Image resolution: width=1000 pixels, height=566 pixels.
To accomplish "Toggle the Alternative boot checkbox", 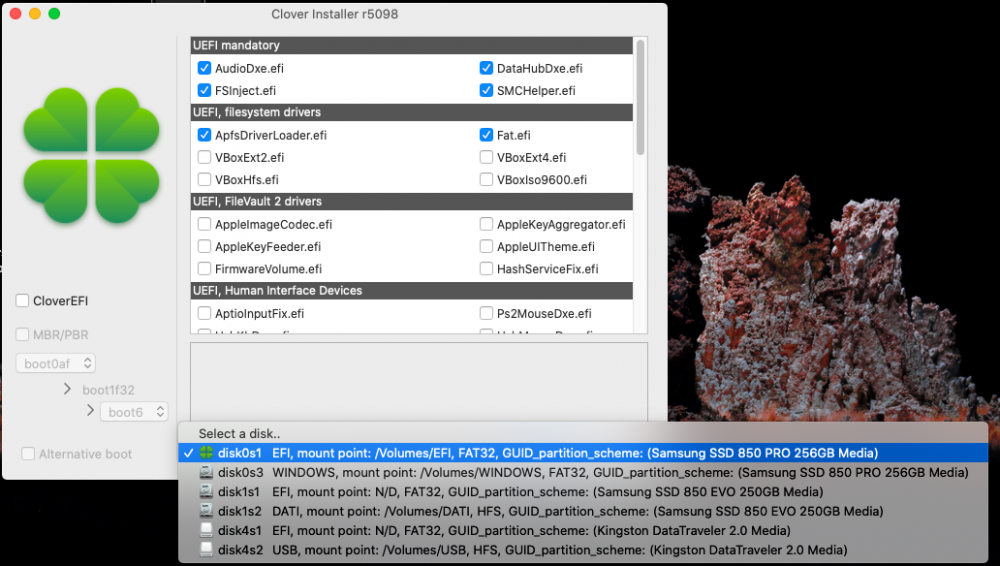I will click(28, 454).
